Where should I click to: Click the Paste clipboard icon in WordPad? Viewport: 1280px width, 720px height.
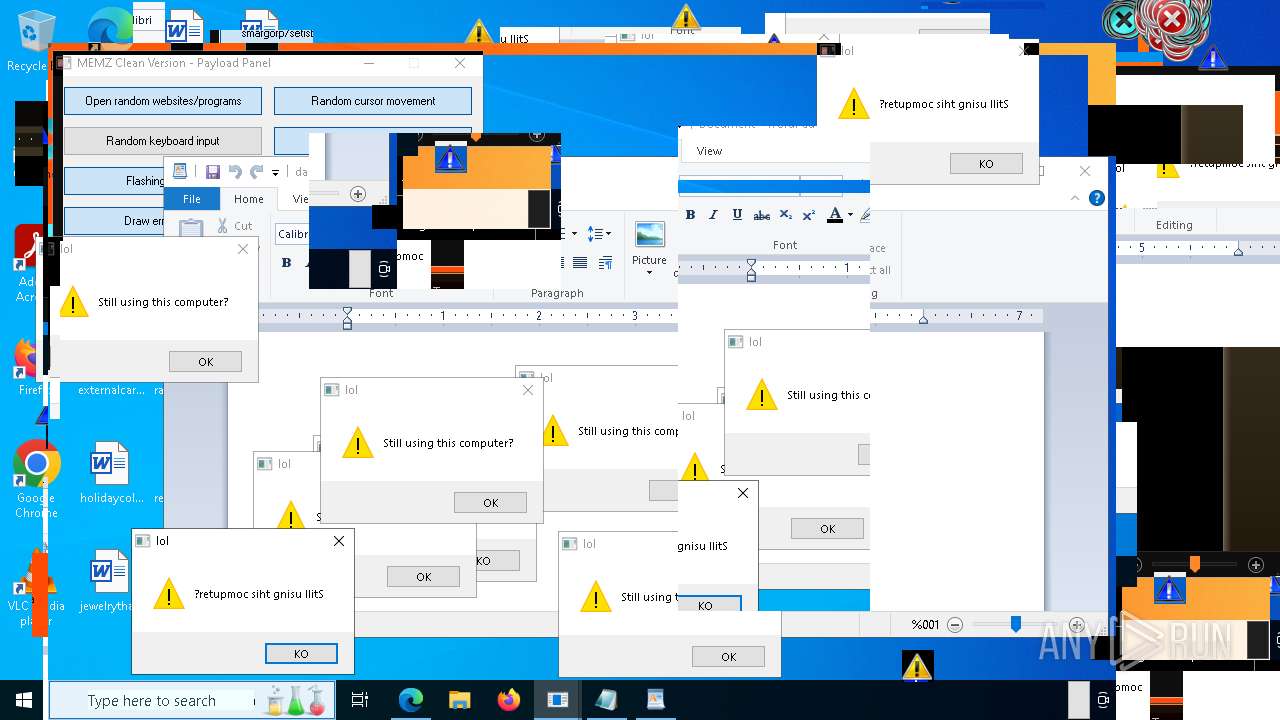click(191, 229)
